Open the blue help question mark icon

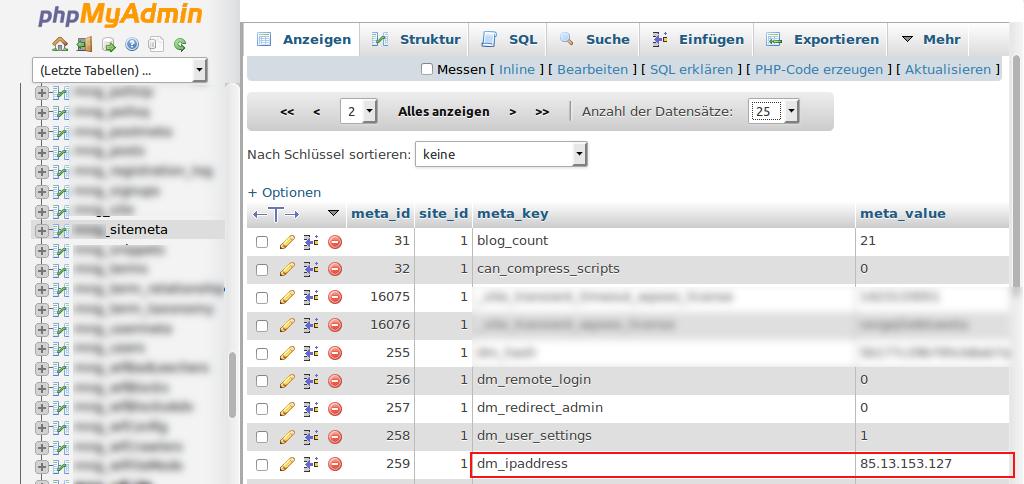pos(132,44)
